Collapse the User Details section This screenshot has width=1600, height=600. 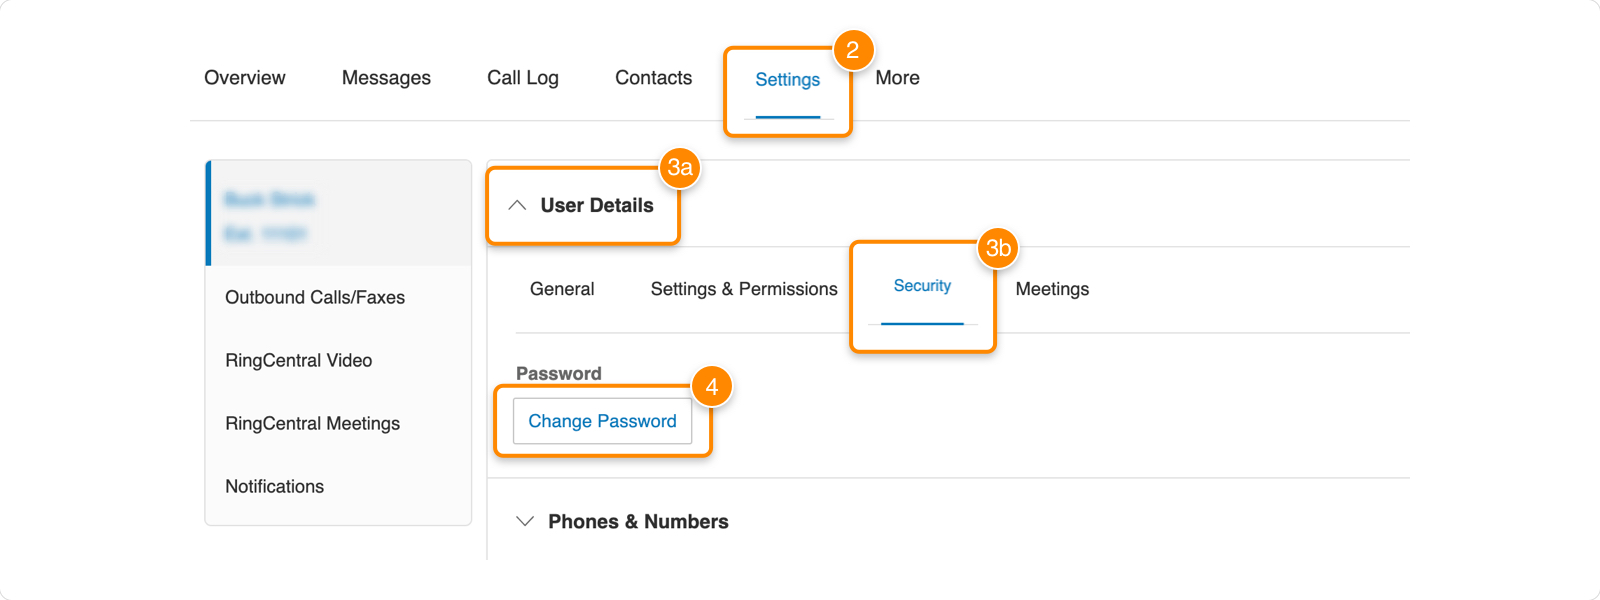tap(596, 206)
